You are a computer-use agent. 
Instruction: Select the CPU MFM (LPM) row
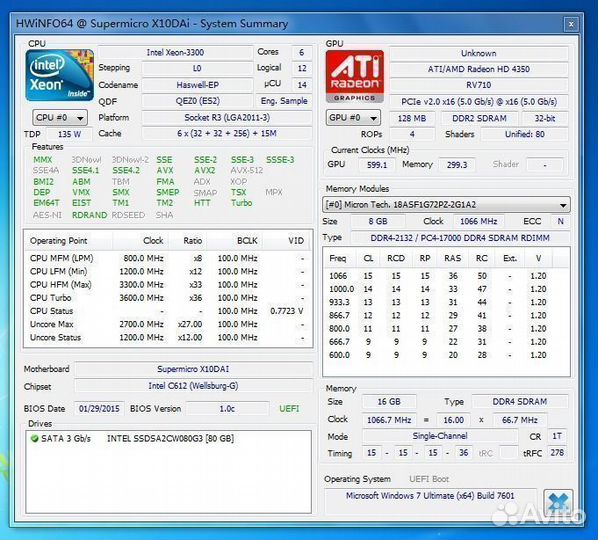tap(168, 258)
